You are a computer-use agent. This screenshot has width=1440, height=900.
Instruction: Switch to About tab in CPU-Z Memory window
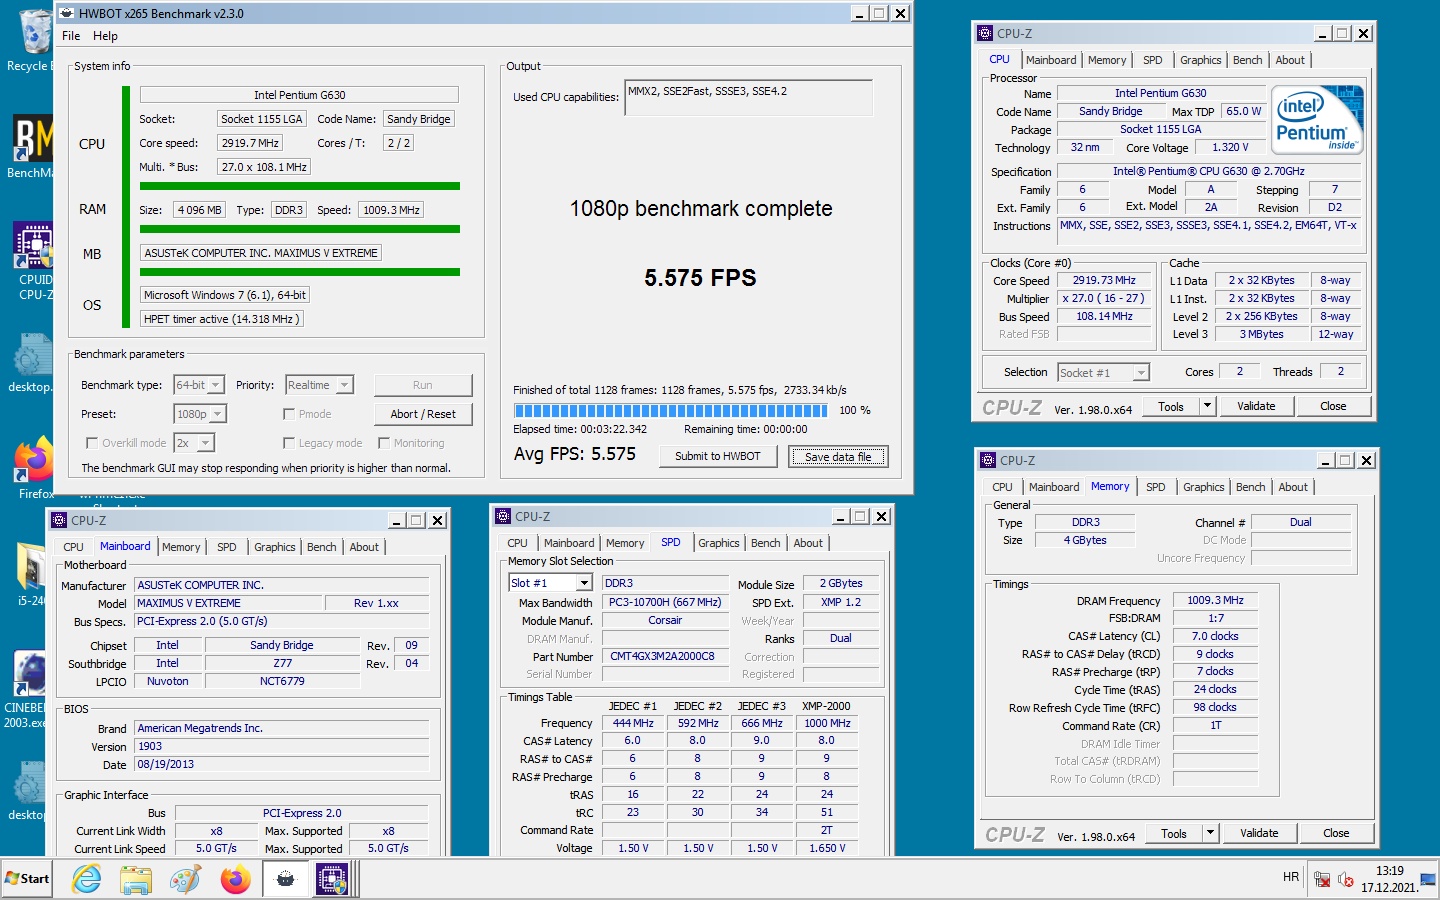tap(1293, 487)
